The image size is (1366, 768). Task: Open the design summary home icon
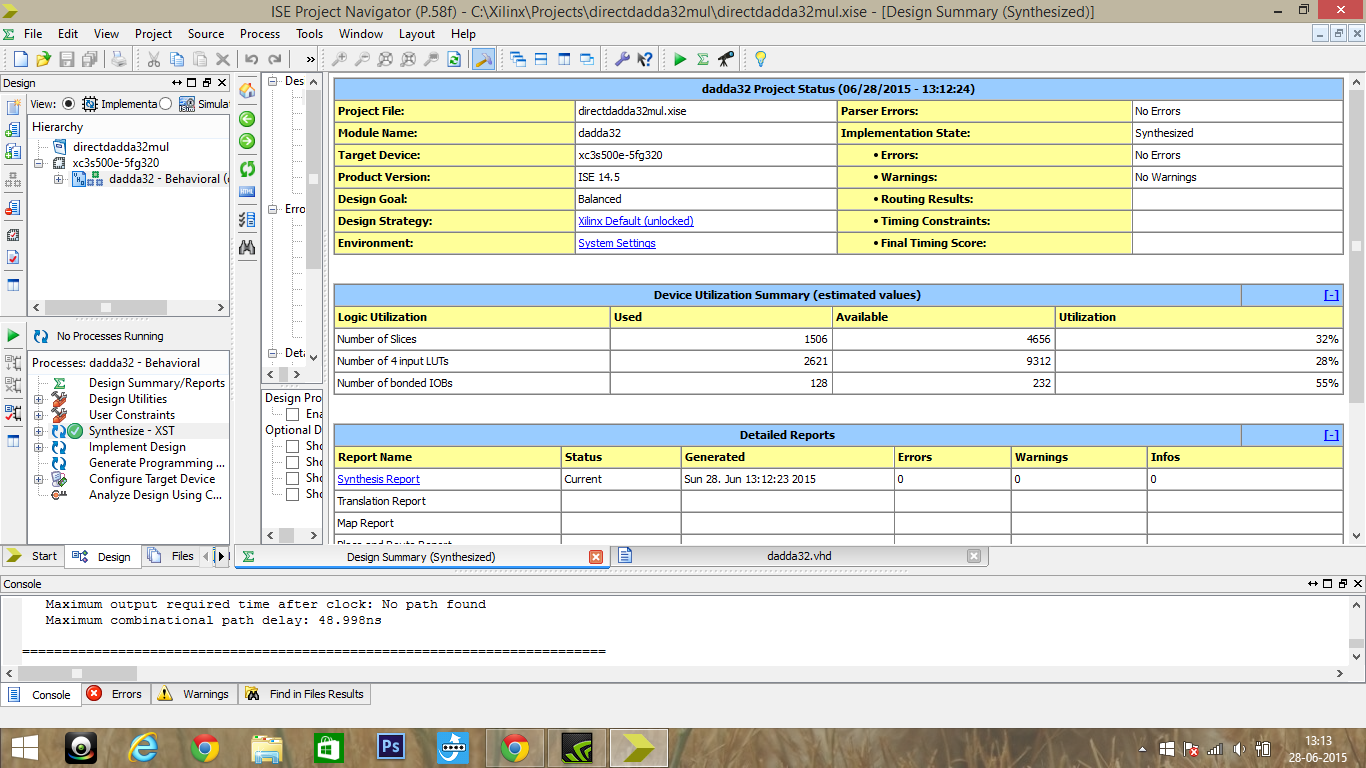tap(247, 91)
